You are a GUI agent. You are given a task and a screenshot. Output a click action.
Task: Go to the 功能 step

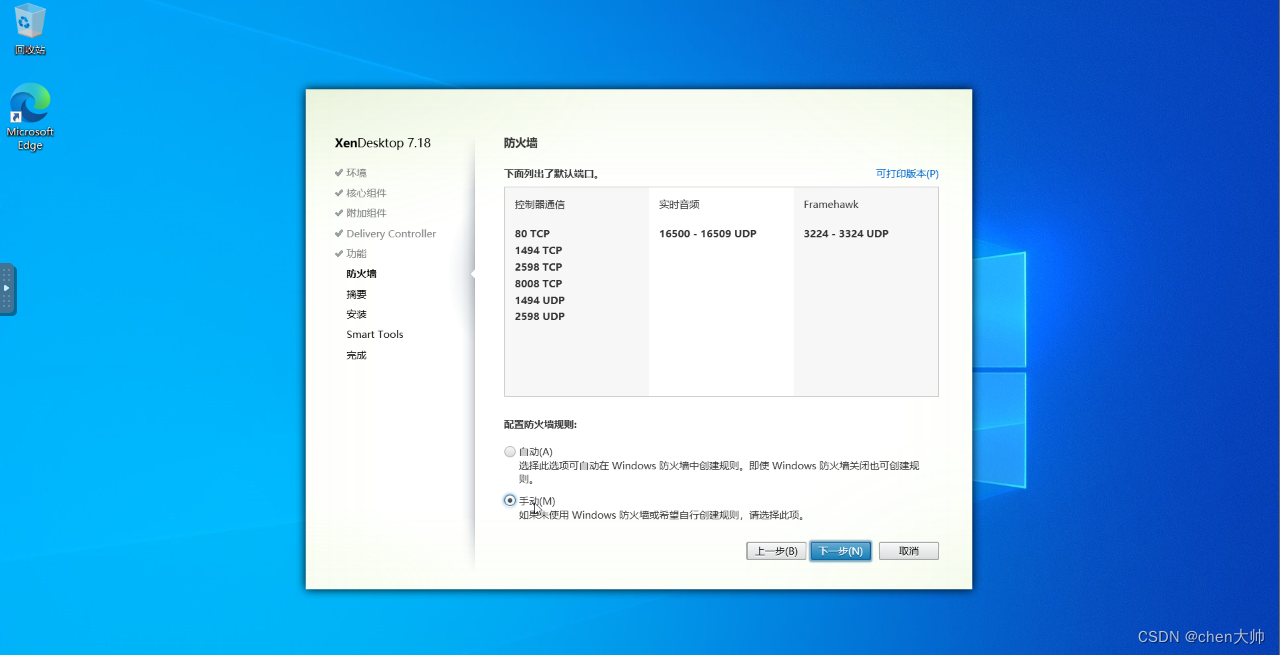pyautogui.click(x=356, y=254)
